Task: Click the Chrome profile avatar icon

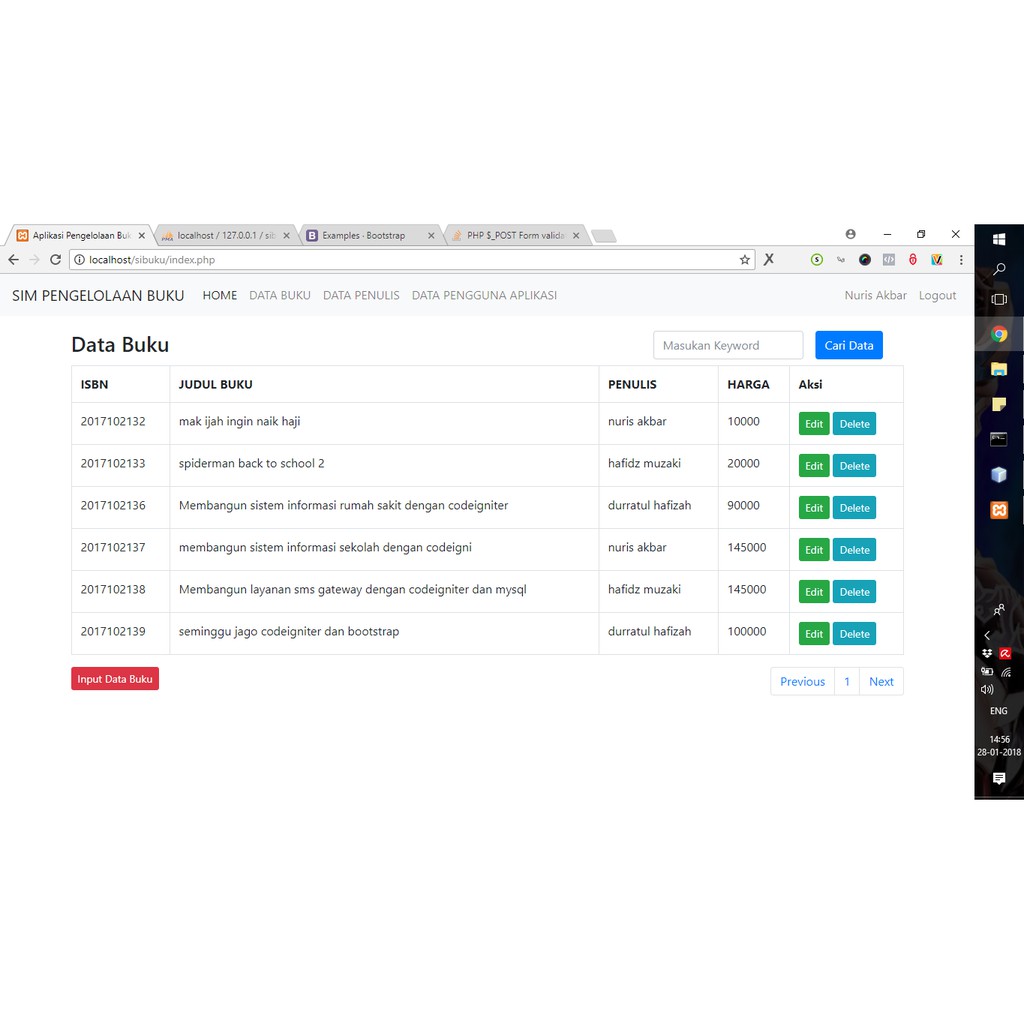Action: (850, 234)
